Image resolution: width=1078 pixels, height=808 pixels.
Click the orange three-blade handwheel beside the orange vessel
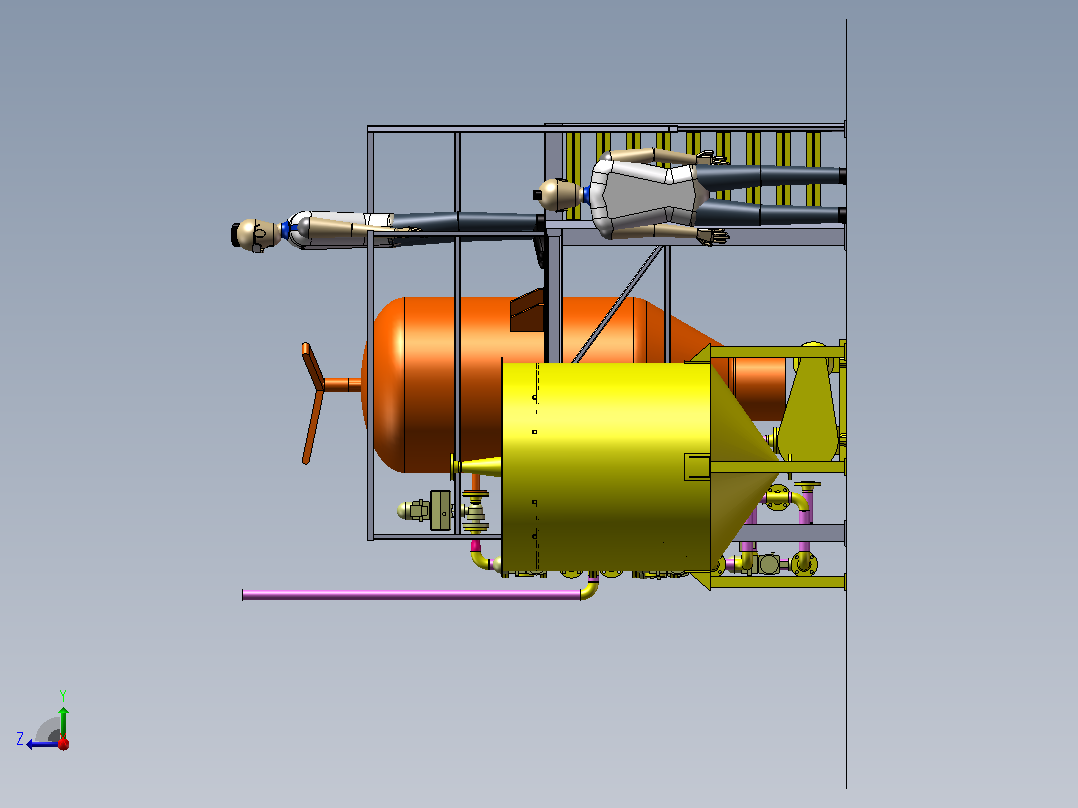(x=314, y=402)
